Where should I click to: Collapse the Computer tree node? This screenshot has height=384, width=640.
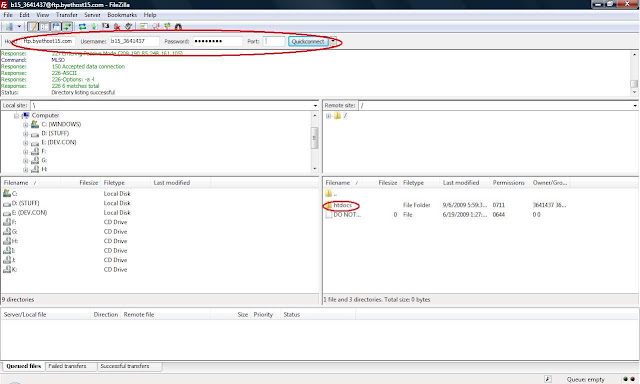[16, 116]
